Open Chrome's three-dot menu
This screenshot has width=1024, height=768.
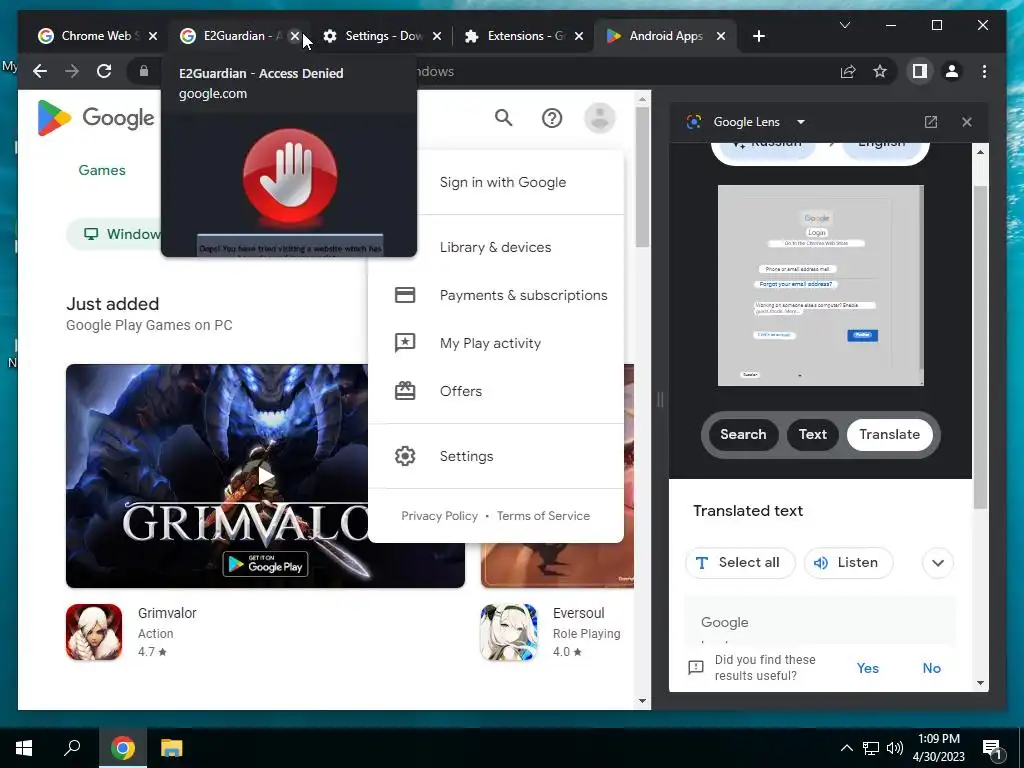pos(984,71)
